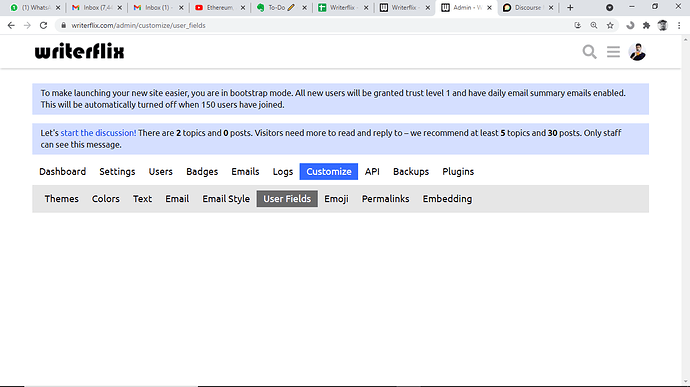Open the Embedding section
The height and width of the screenshot is (387, 690).
[x=447, y=199]
